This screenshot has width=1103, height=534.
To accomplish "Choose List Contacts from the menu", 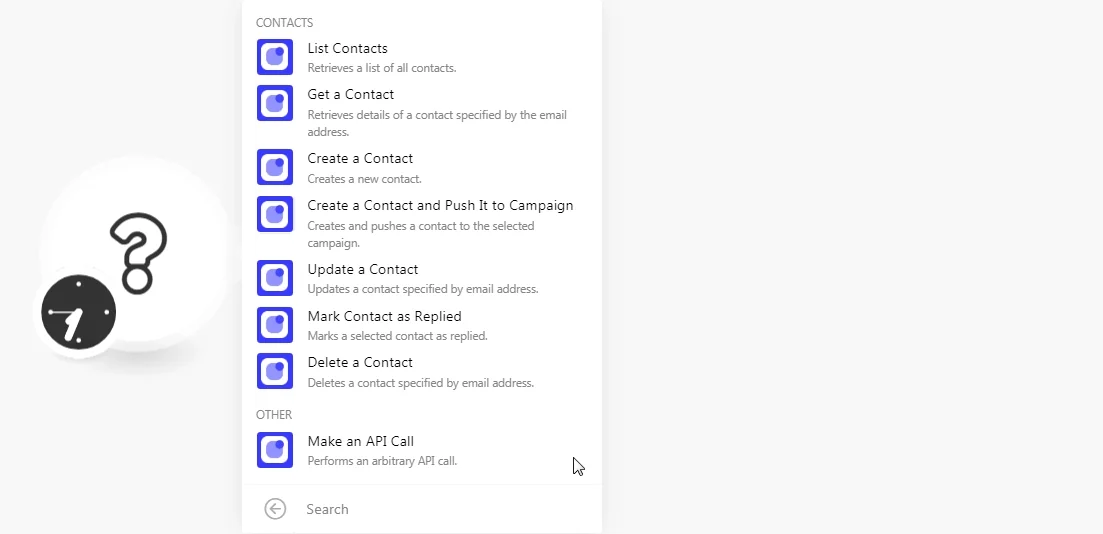I will (x=422, y=57).
